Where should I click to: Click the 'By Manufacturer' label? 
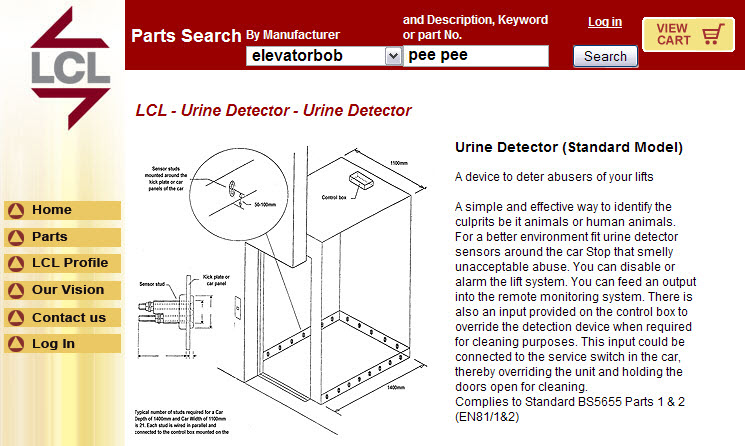click(x=293, y=35)
